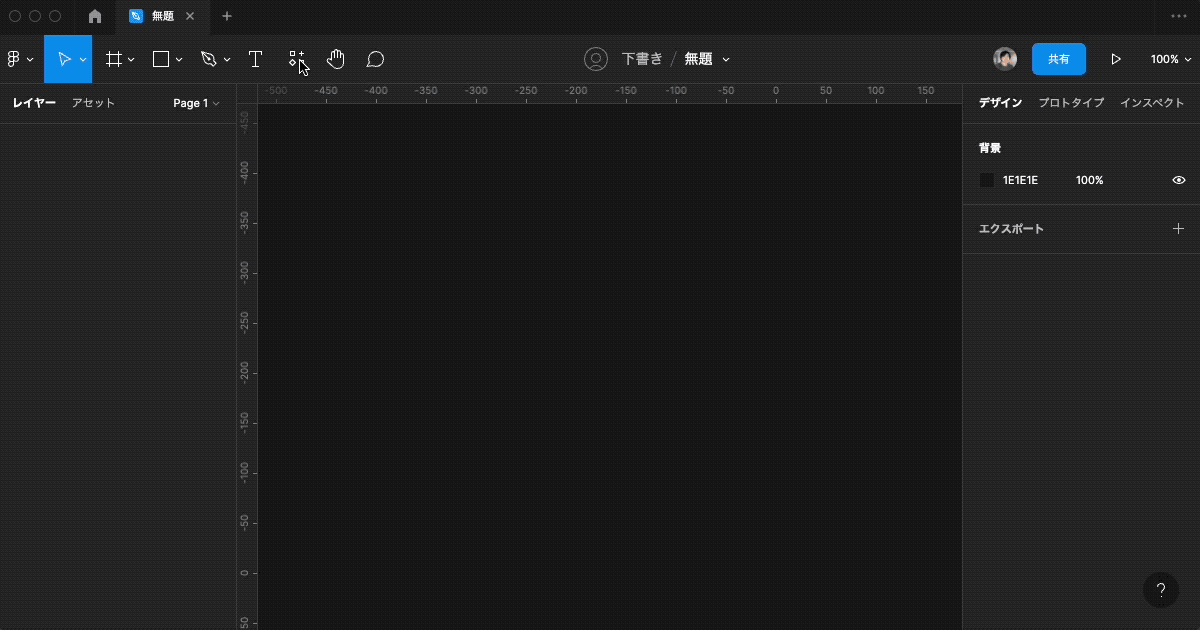Open the Page 1 pages dropdown

click(196, 103)
